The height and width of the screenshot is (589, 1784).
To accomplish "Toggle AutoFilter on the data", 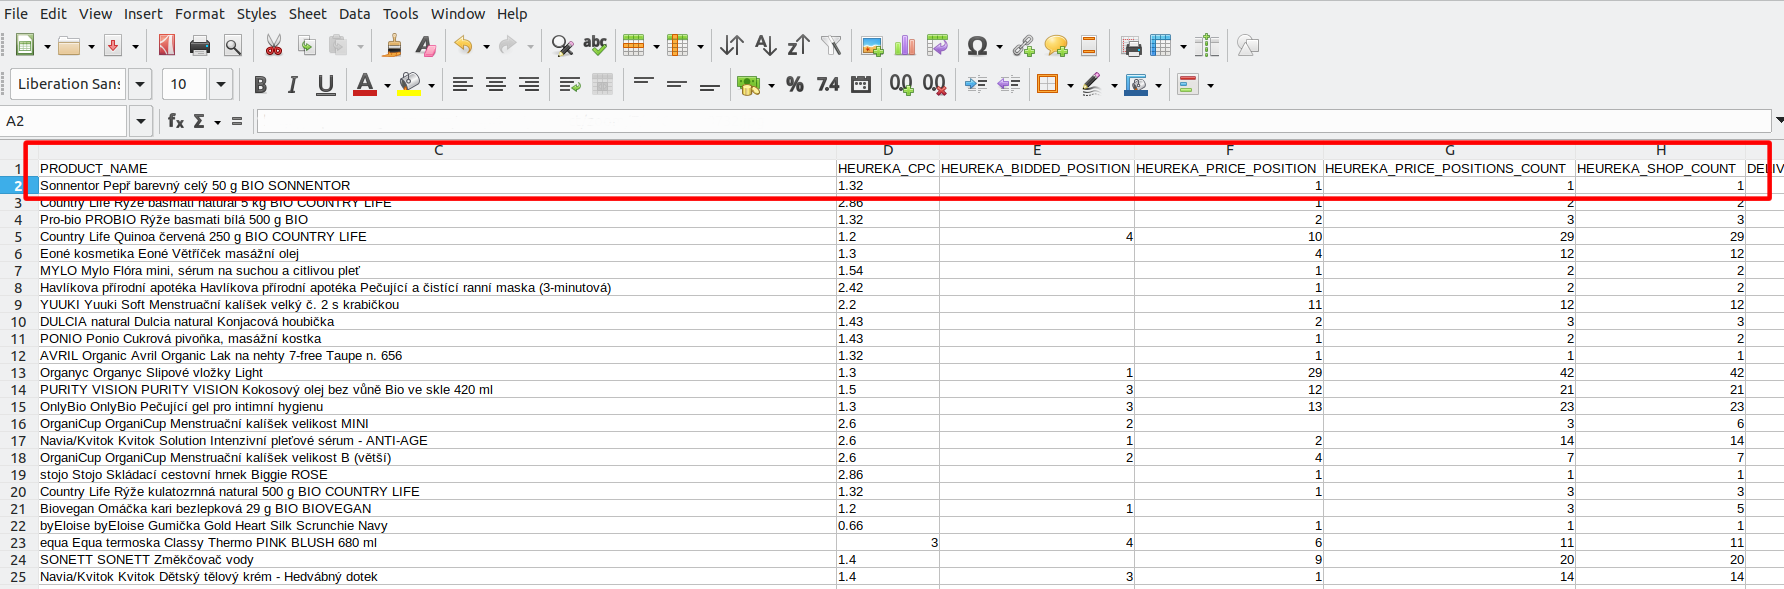I will click(x=831, y=46).
